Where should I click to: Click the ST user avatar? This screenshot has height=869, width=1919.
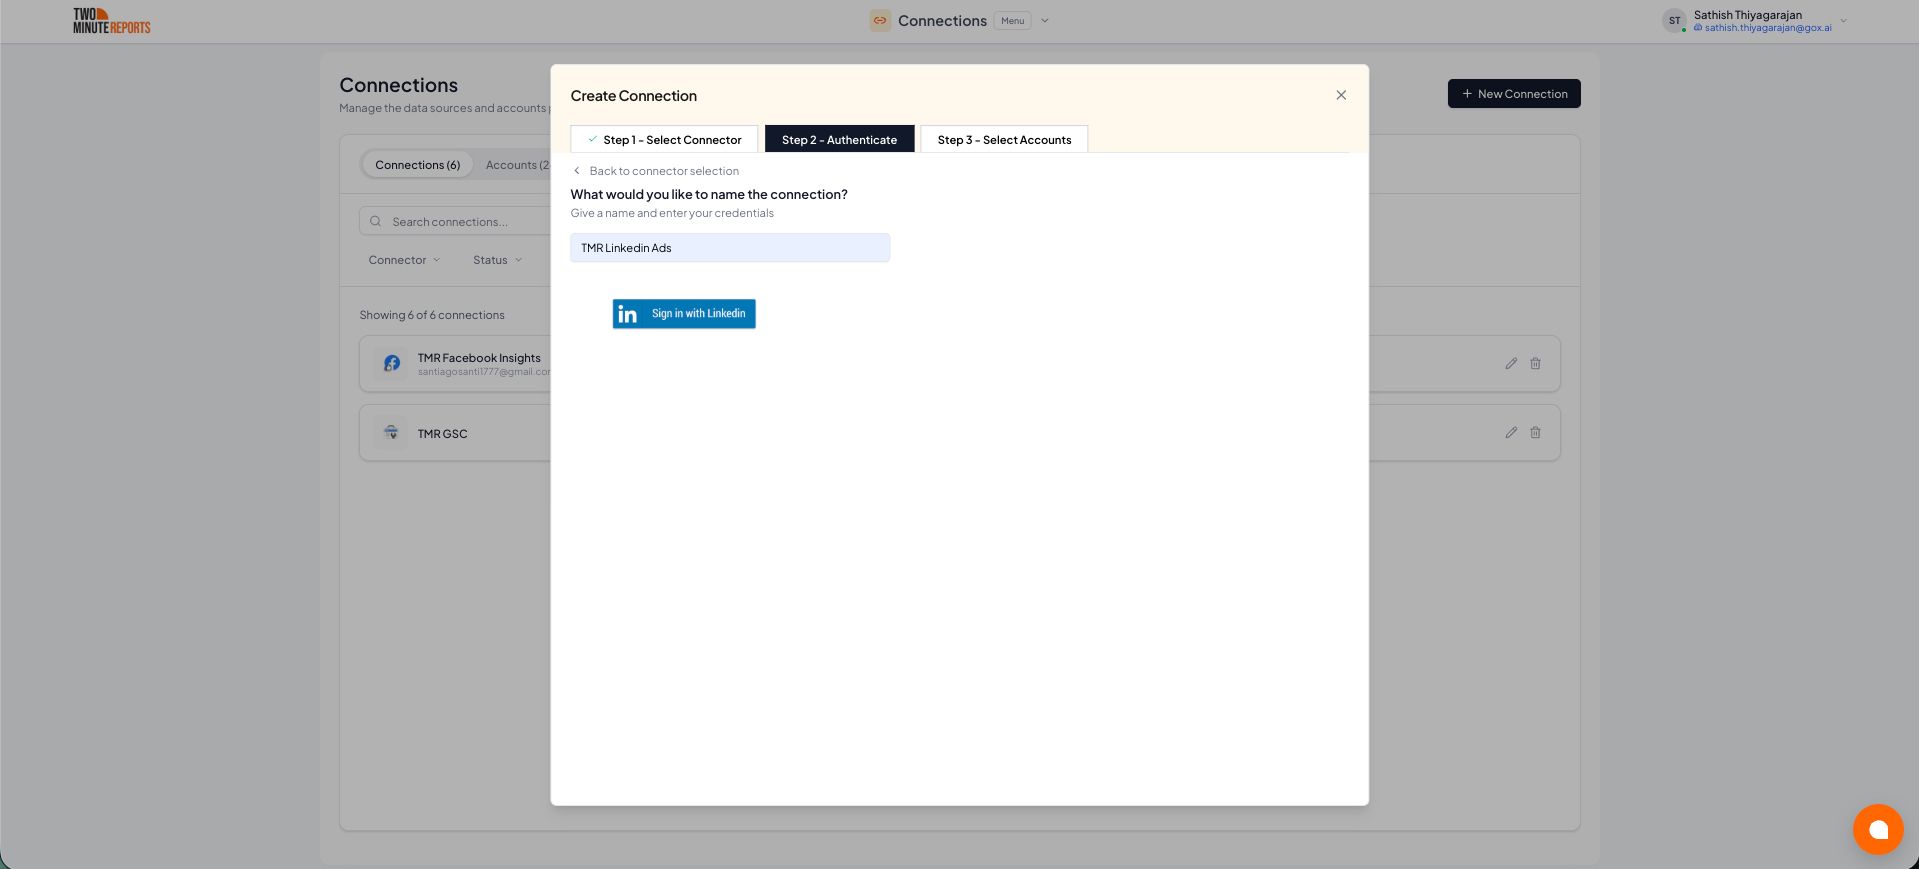coord(1674,21)
